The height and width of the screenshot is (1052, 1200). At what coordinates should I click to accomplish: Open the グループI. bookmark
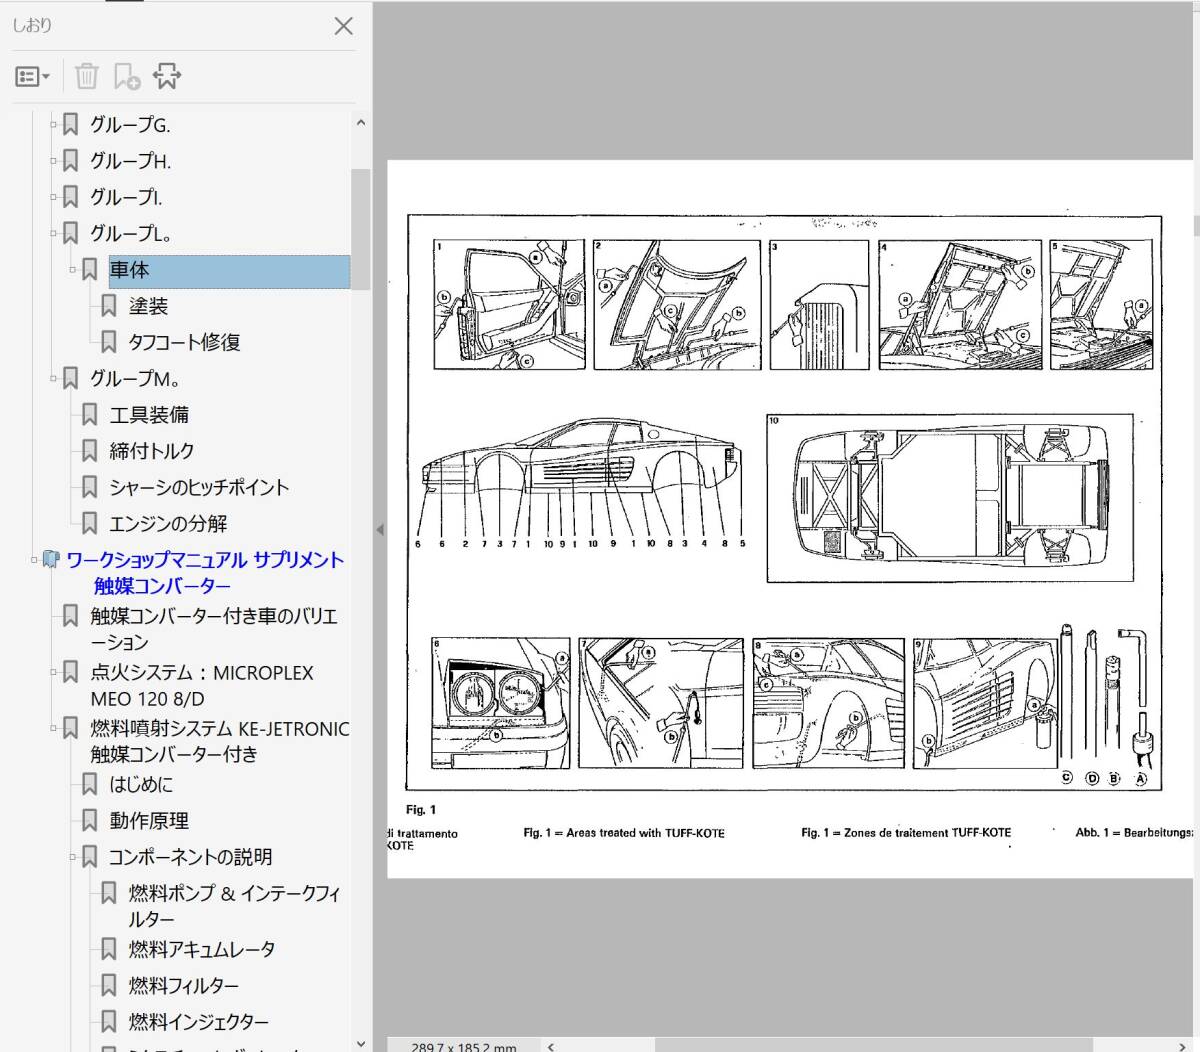pyautogui.click(x=126, y=197)
